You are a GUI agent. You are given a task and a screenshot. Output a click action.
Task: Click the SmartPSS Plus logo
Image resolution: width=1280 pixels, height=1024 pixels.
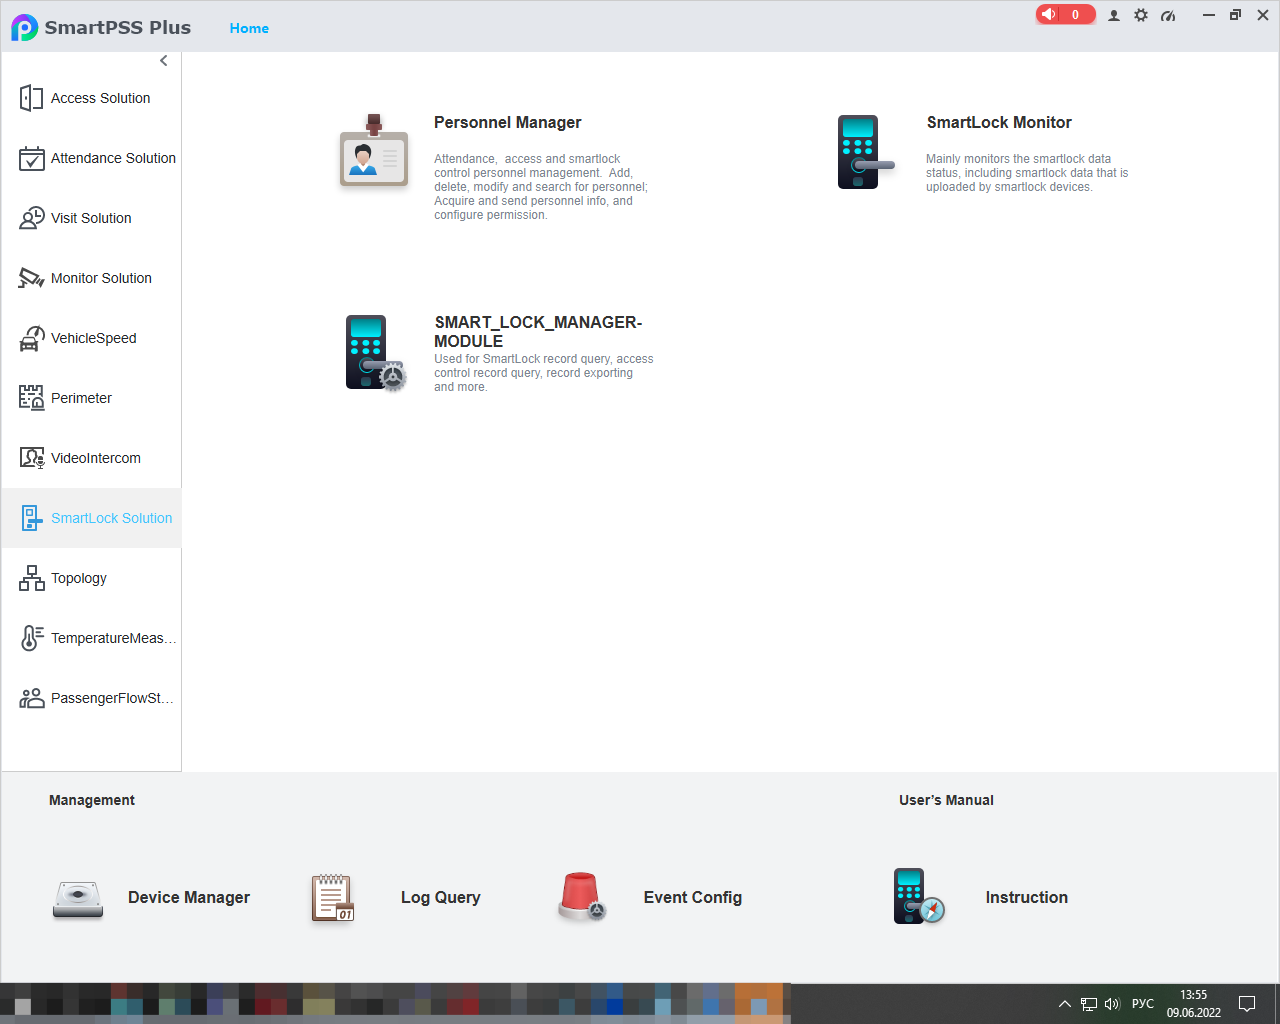[x=25, y=28]
